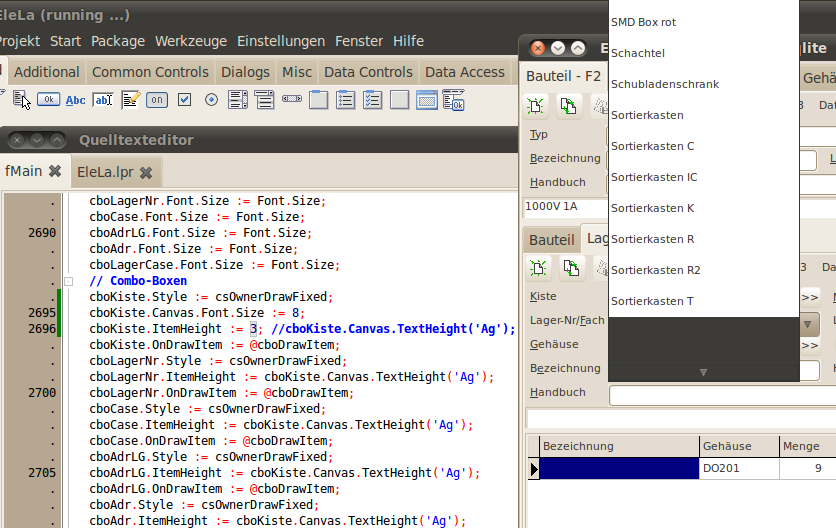
Task: Pick the TToggleBox 'on' component
Action: (x=157, y=100)
